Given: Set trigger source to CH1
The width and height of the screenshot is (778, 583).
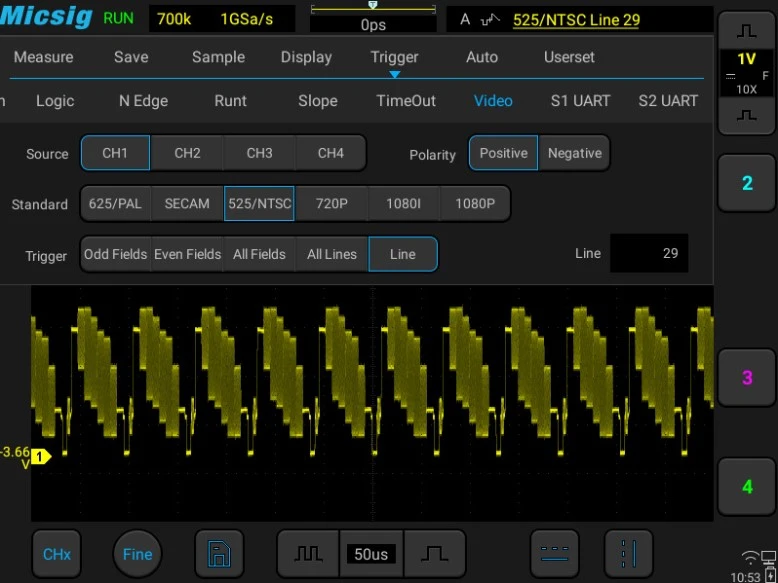Looking at the screenshot, I should click(x=115, y=153).
